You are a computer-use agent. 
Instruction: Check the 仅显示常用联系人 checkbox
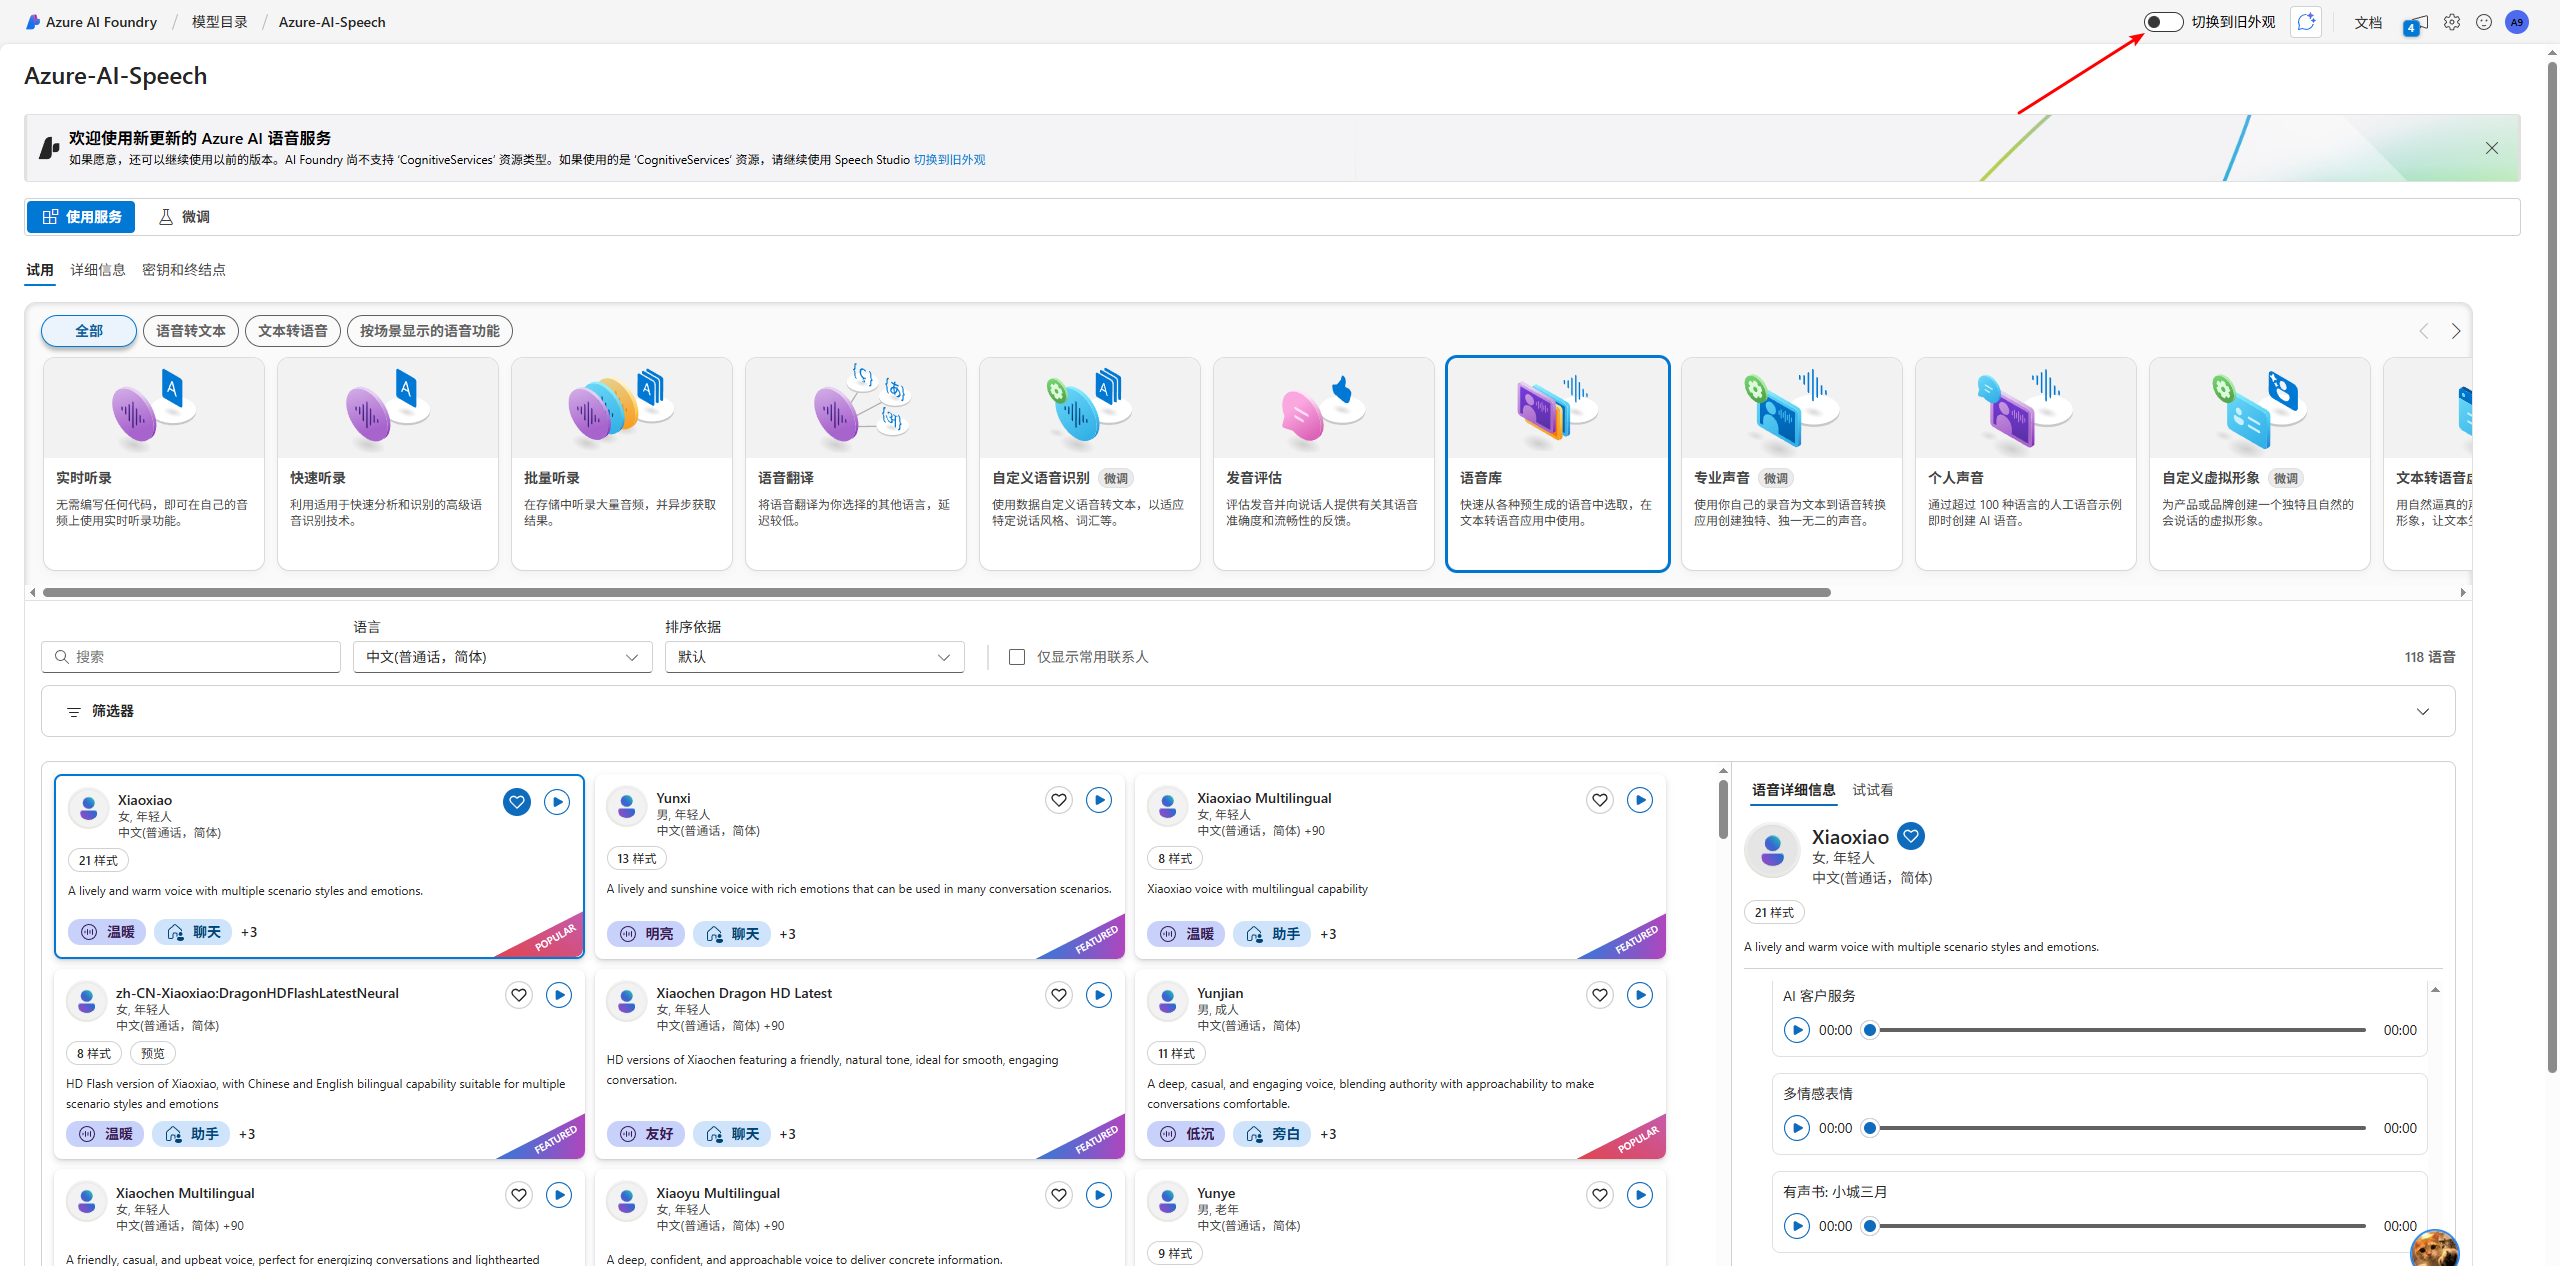point(1017,657)
